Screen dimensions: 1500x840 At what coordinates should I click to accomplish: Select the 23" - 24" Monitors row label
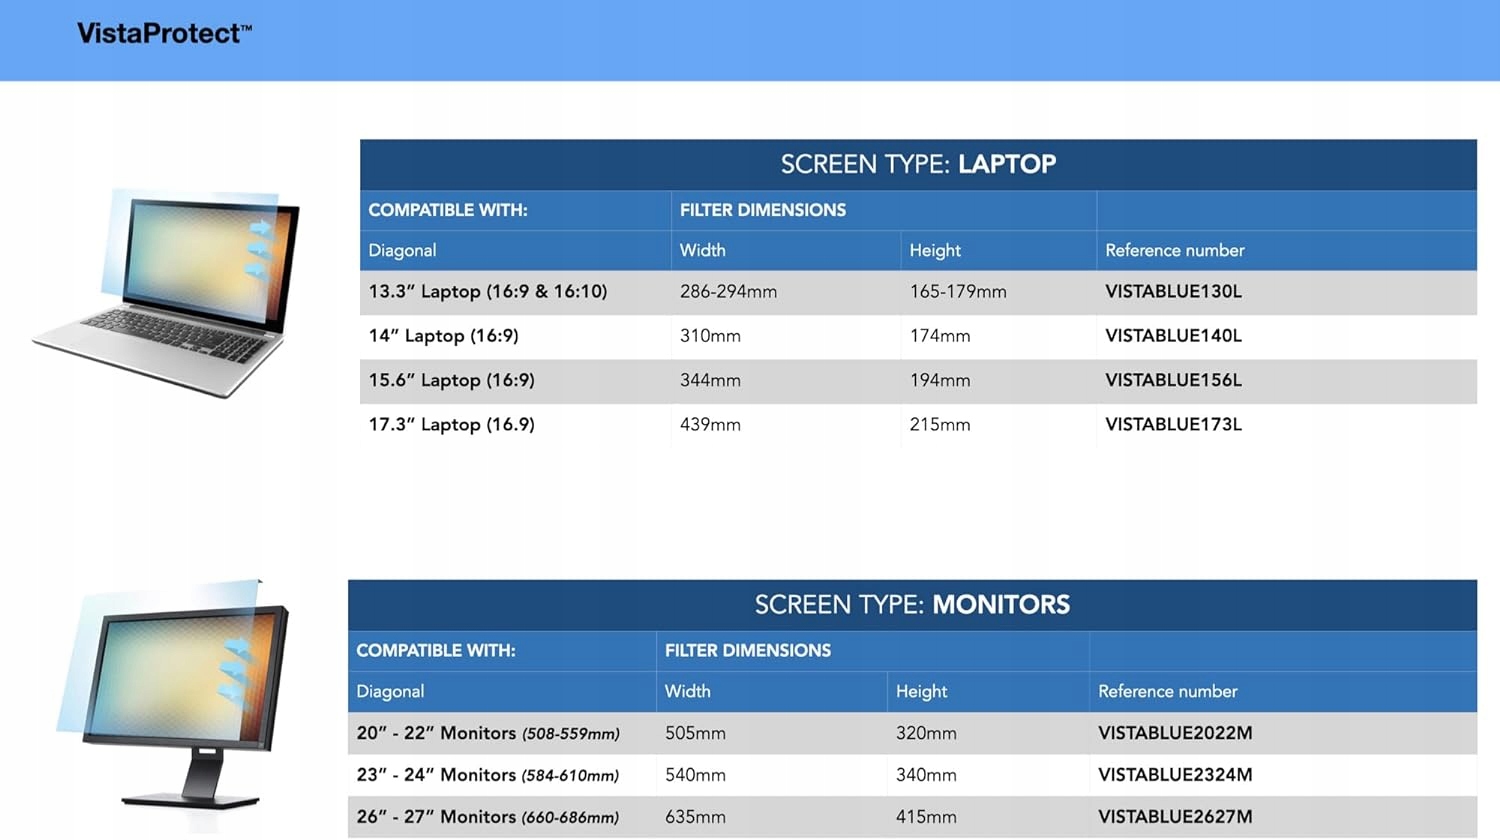pos(488,775)
